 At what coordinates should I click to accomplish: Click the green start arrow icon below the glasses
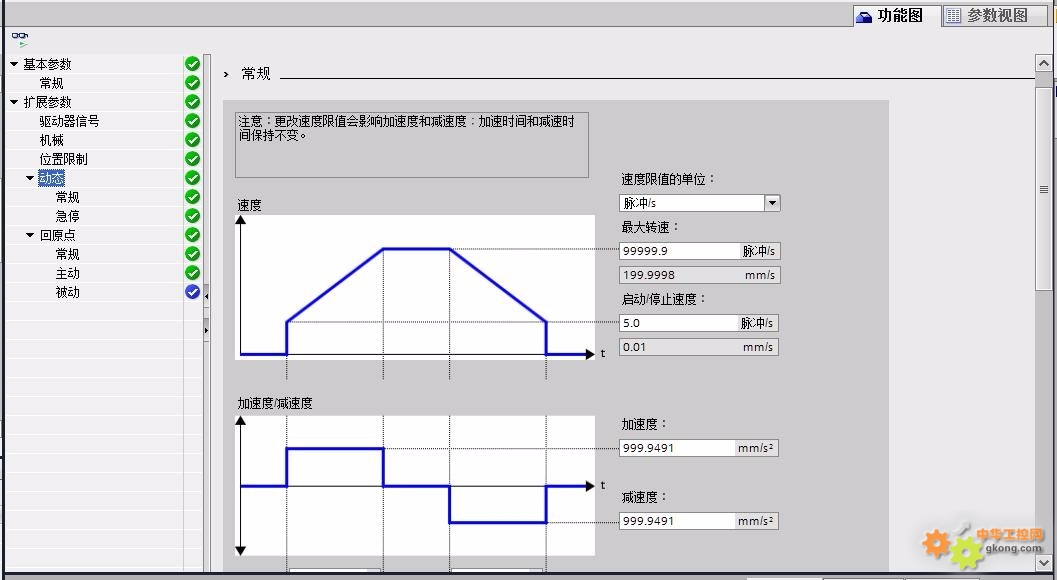(22, 44)
